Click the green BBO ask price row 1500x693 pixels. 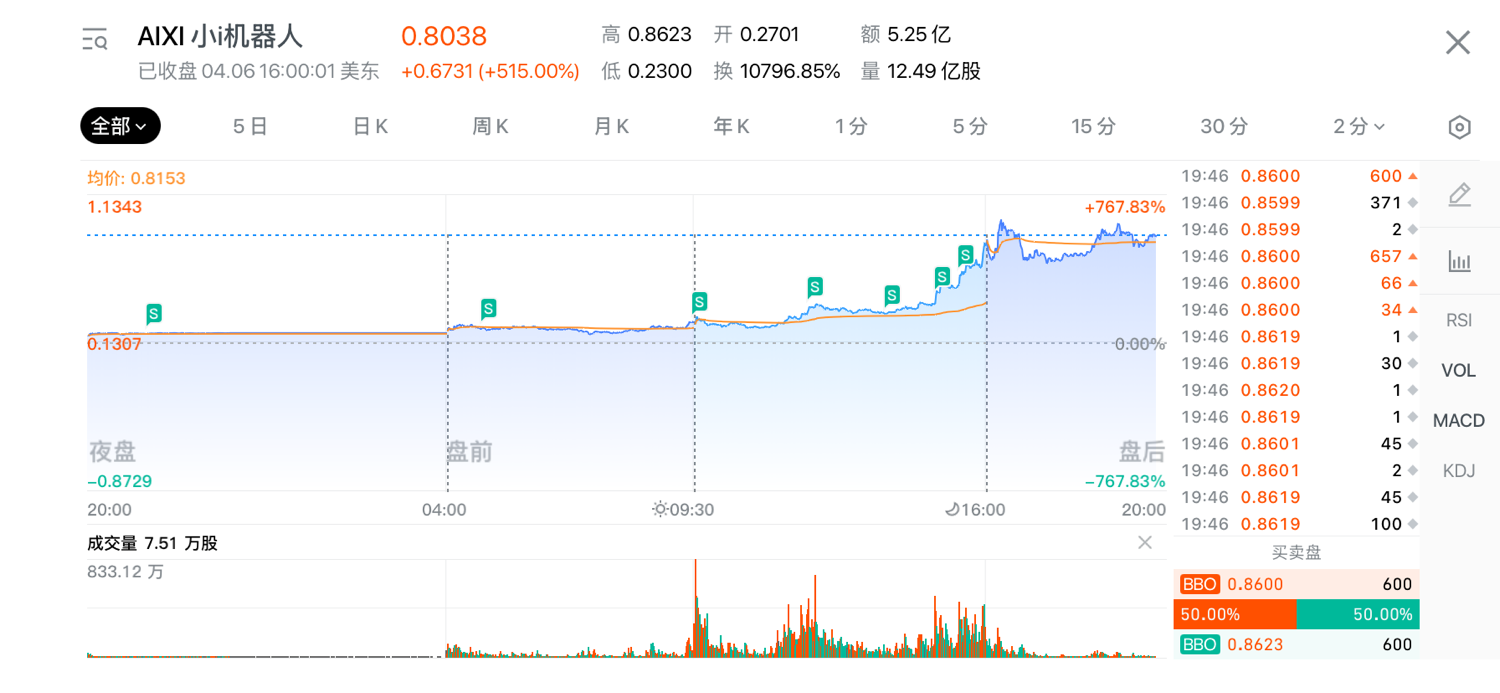[1296, 645]
